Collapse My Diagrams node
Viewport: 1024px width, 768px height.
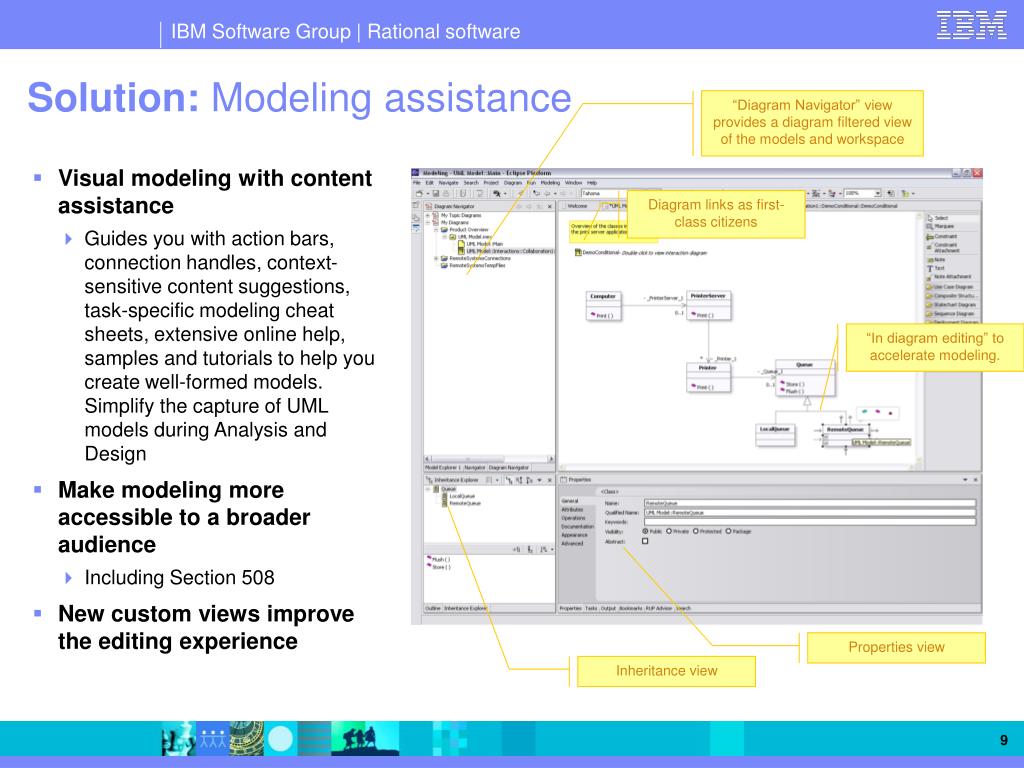428,223
